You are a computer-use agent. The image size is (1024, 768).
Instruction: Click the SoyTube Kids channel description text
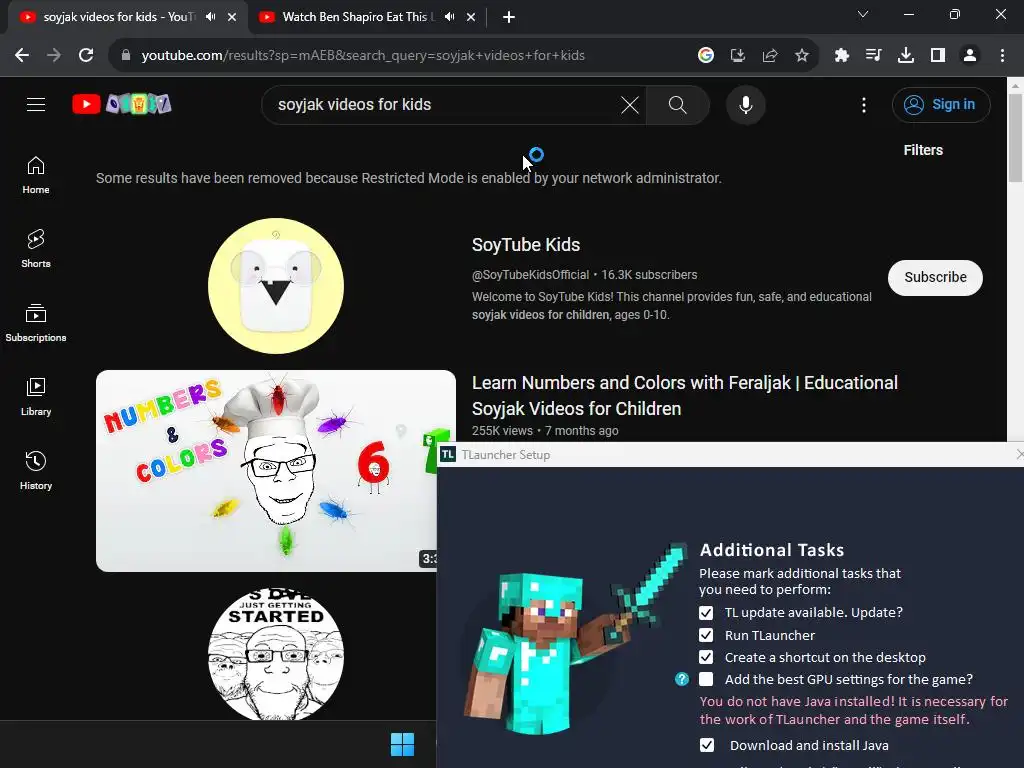tap(671, 306)
